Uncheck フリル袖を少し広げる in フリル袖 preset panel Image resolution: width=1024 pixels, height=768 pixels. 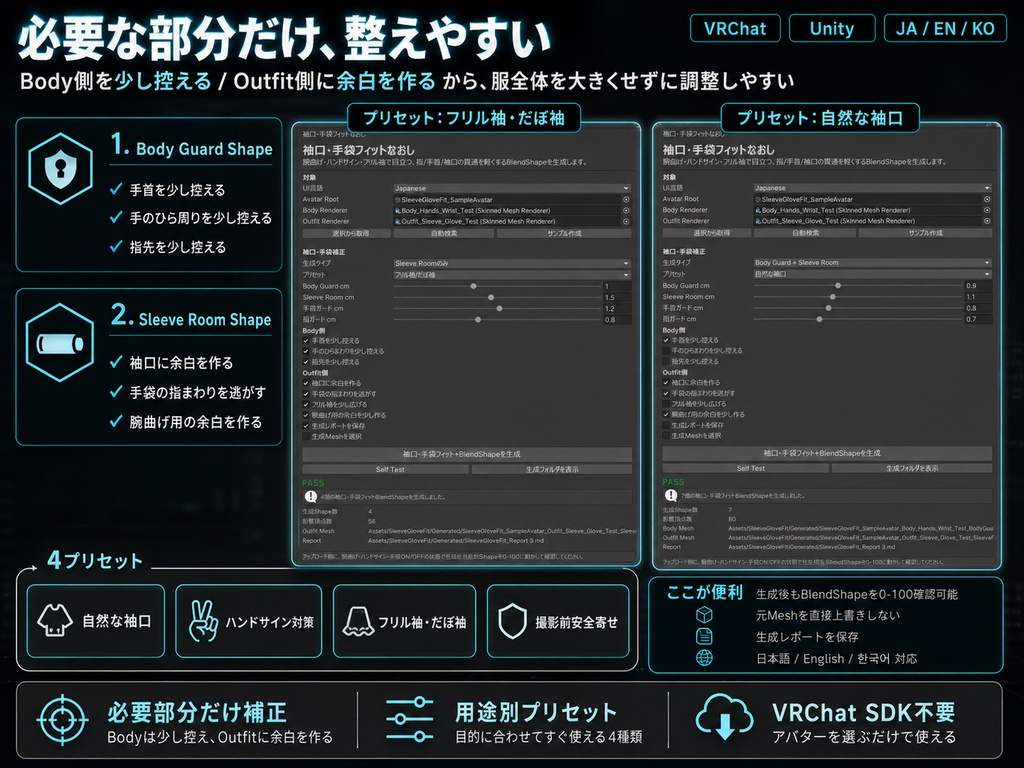pyautogui.click(x=306, y=404)
